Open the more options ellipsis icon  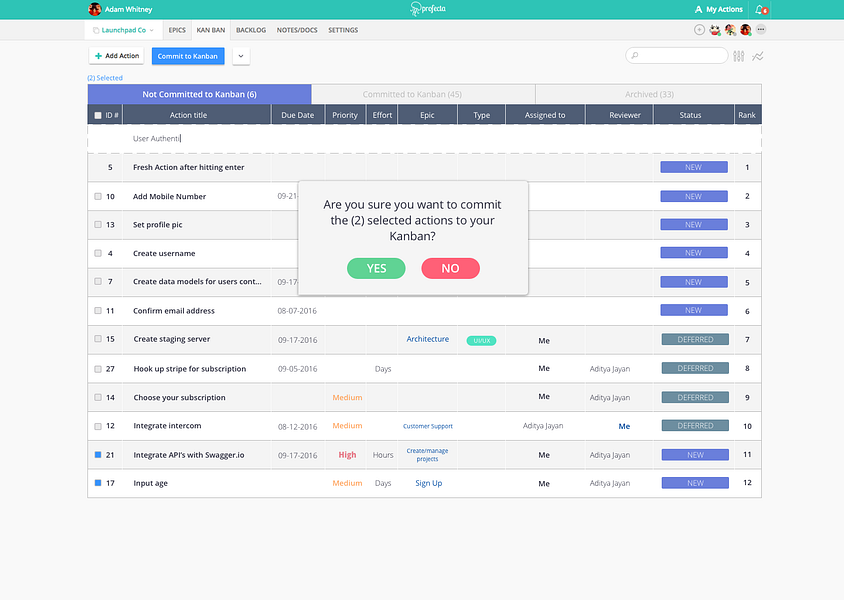pyautogui.click(x=761, y=30)
